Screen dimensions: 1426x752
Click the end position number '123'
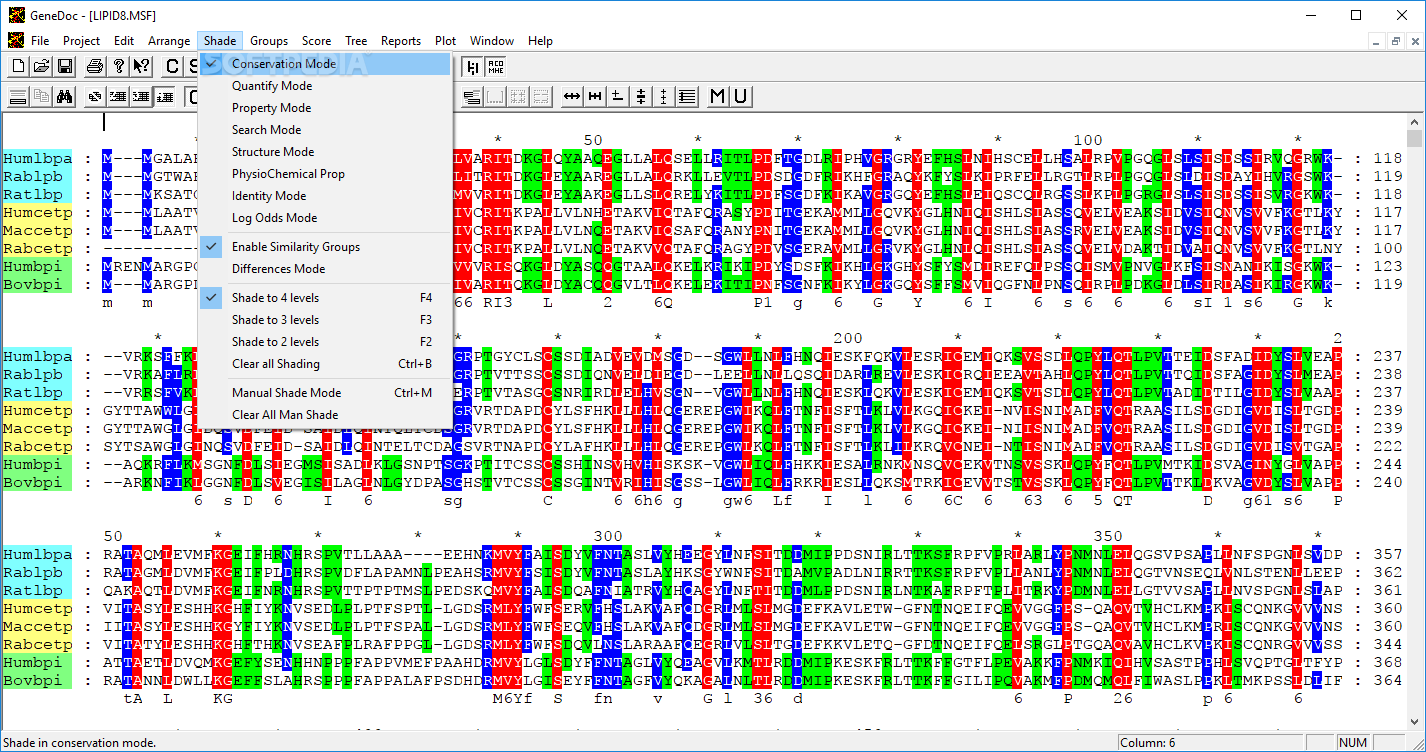pos(1388,267)
